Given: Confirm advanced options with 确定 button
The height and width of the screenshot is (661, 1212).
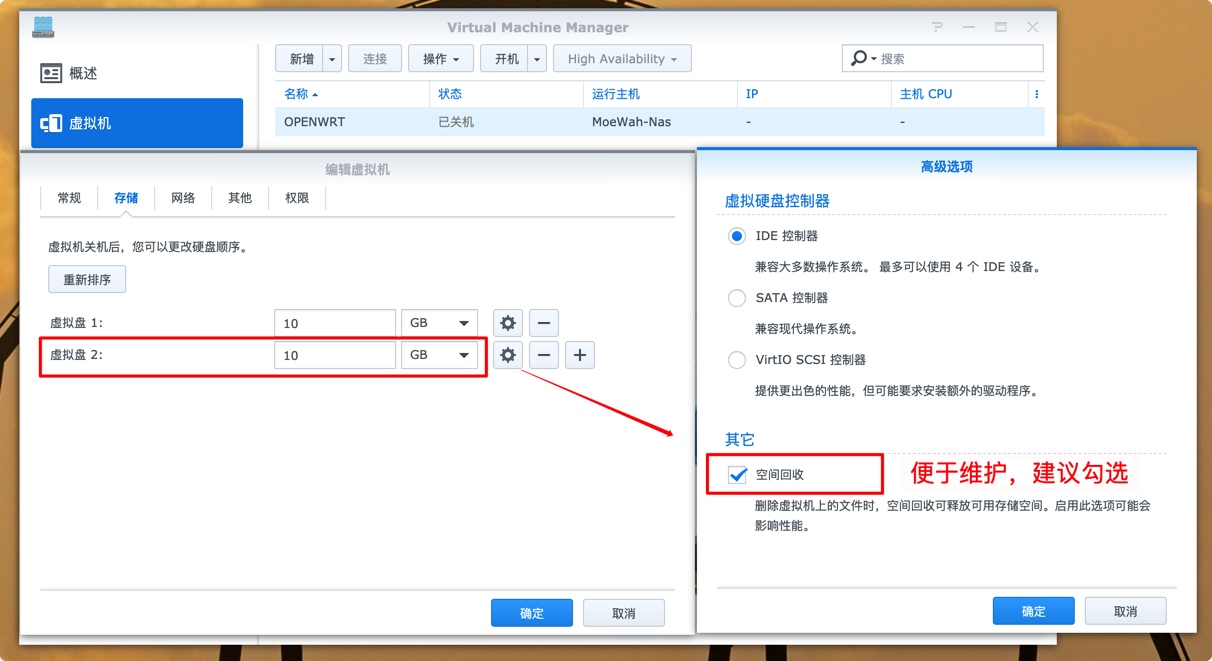Looking at the screenshot, I should point(1033,611).
